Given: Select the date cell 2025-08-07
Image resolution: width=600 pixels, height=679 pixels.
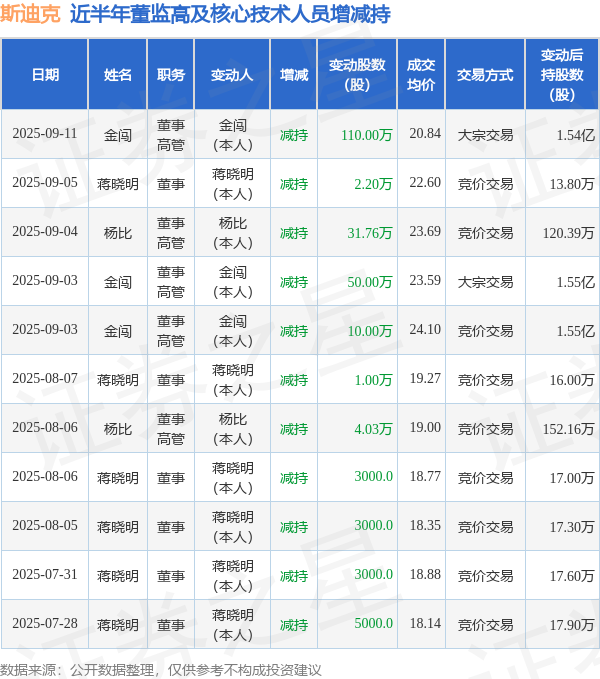Looking at the screenshot, I should [x=45, y=378].
